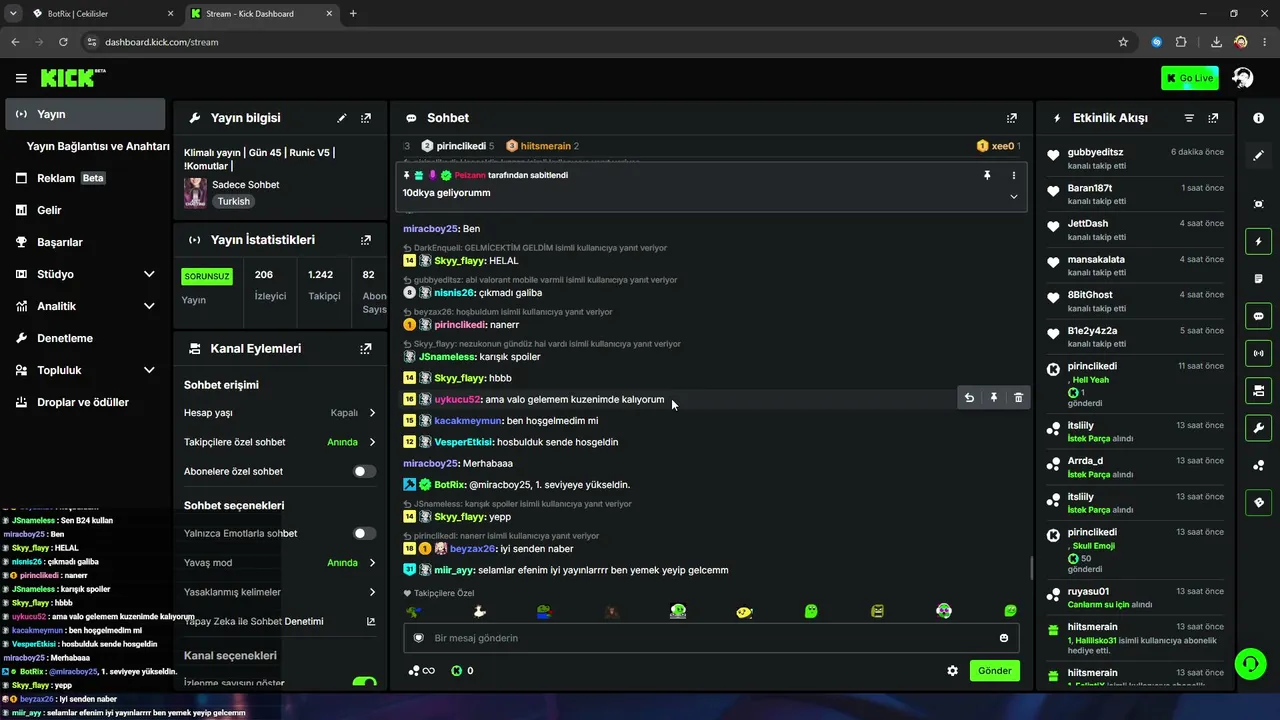Viewport: 1280px width, 720px height.
Task: Delete uykucu52's chat message
Action: pyautogui.click(x=1018, y=398)
